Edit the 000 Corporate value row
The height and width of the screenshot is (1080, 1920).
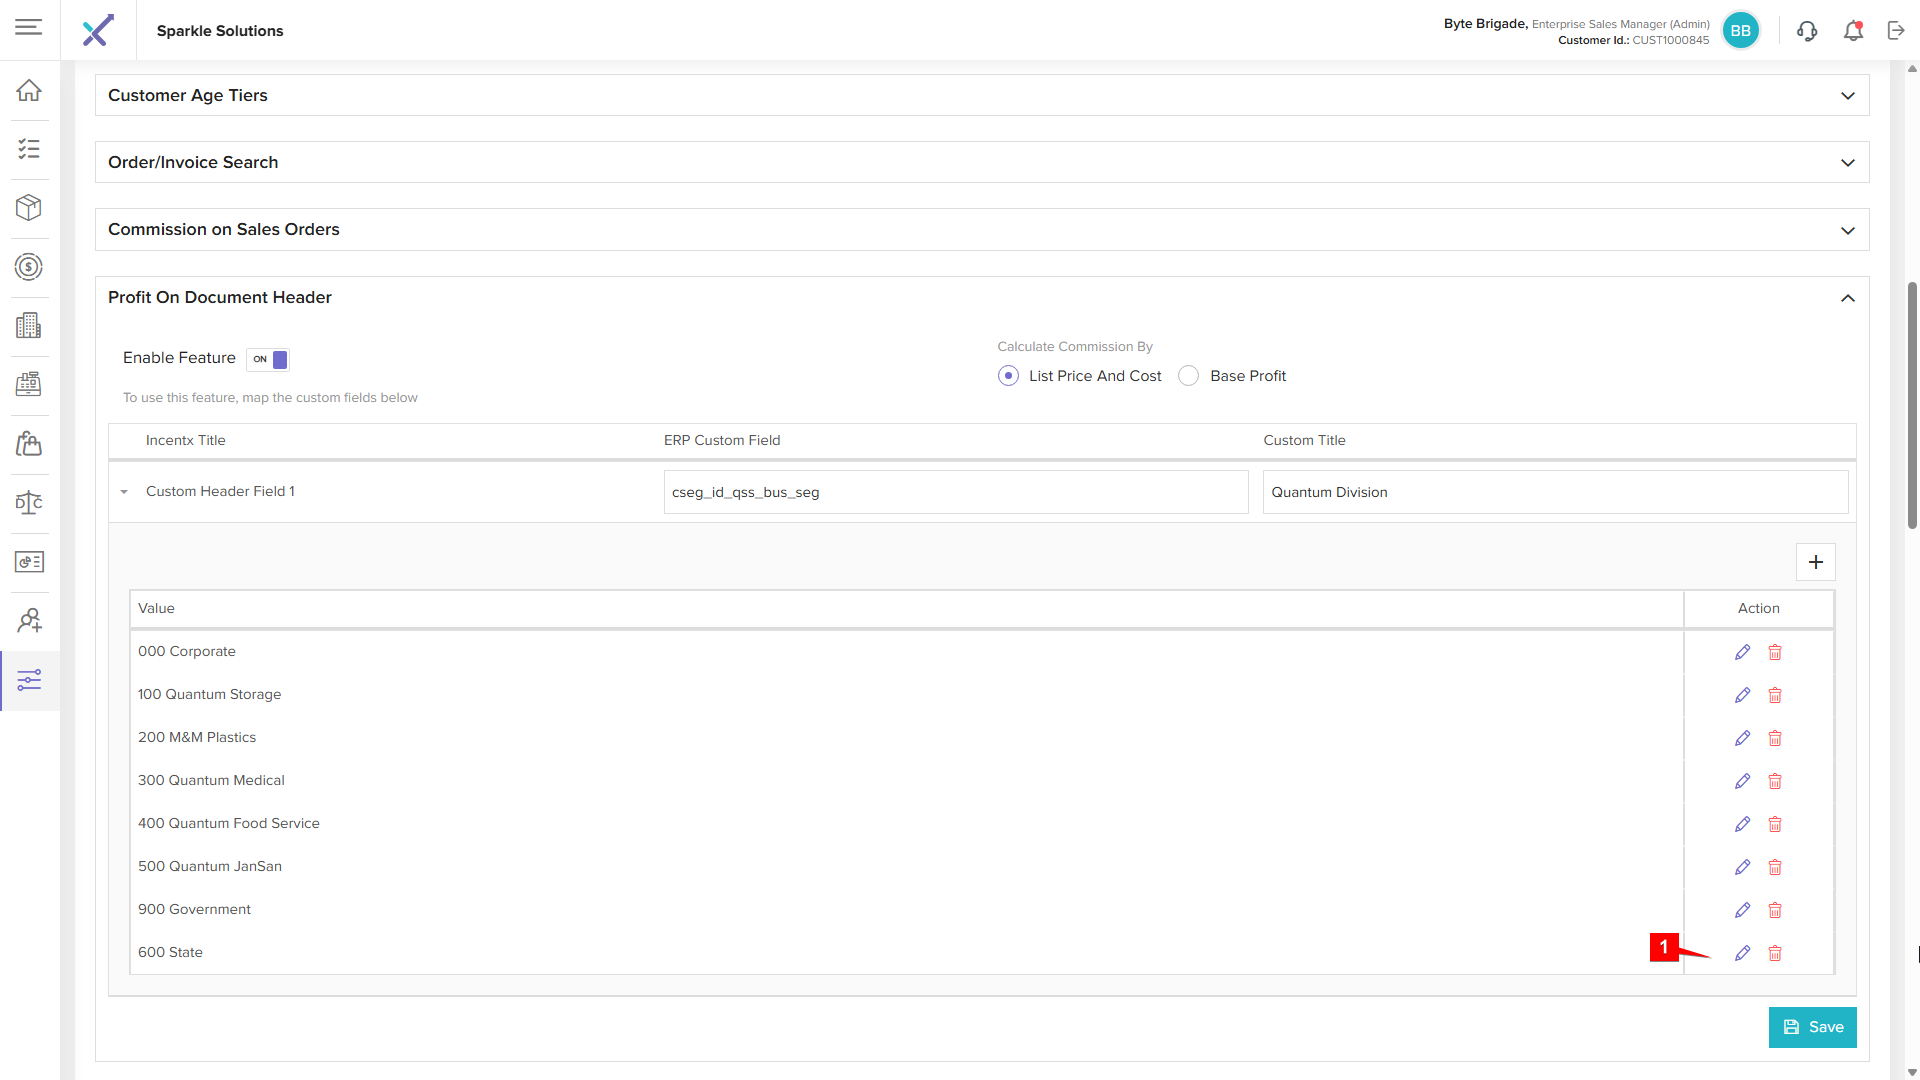tap(1742, 652)
